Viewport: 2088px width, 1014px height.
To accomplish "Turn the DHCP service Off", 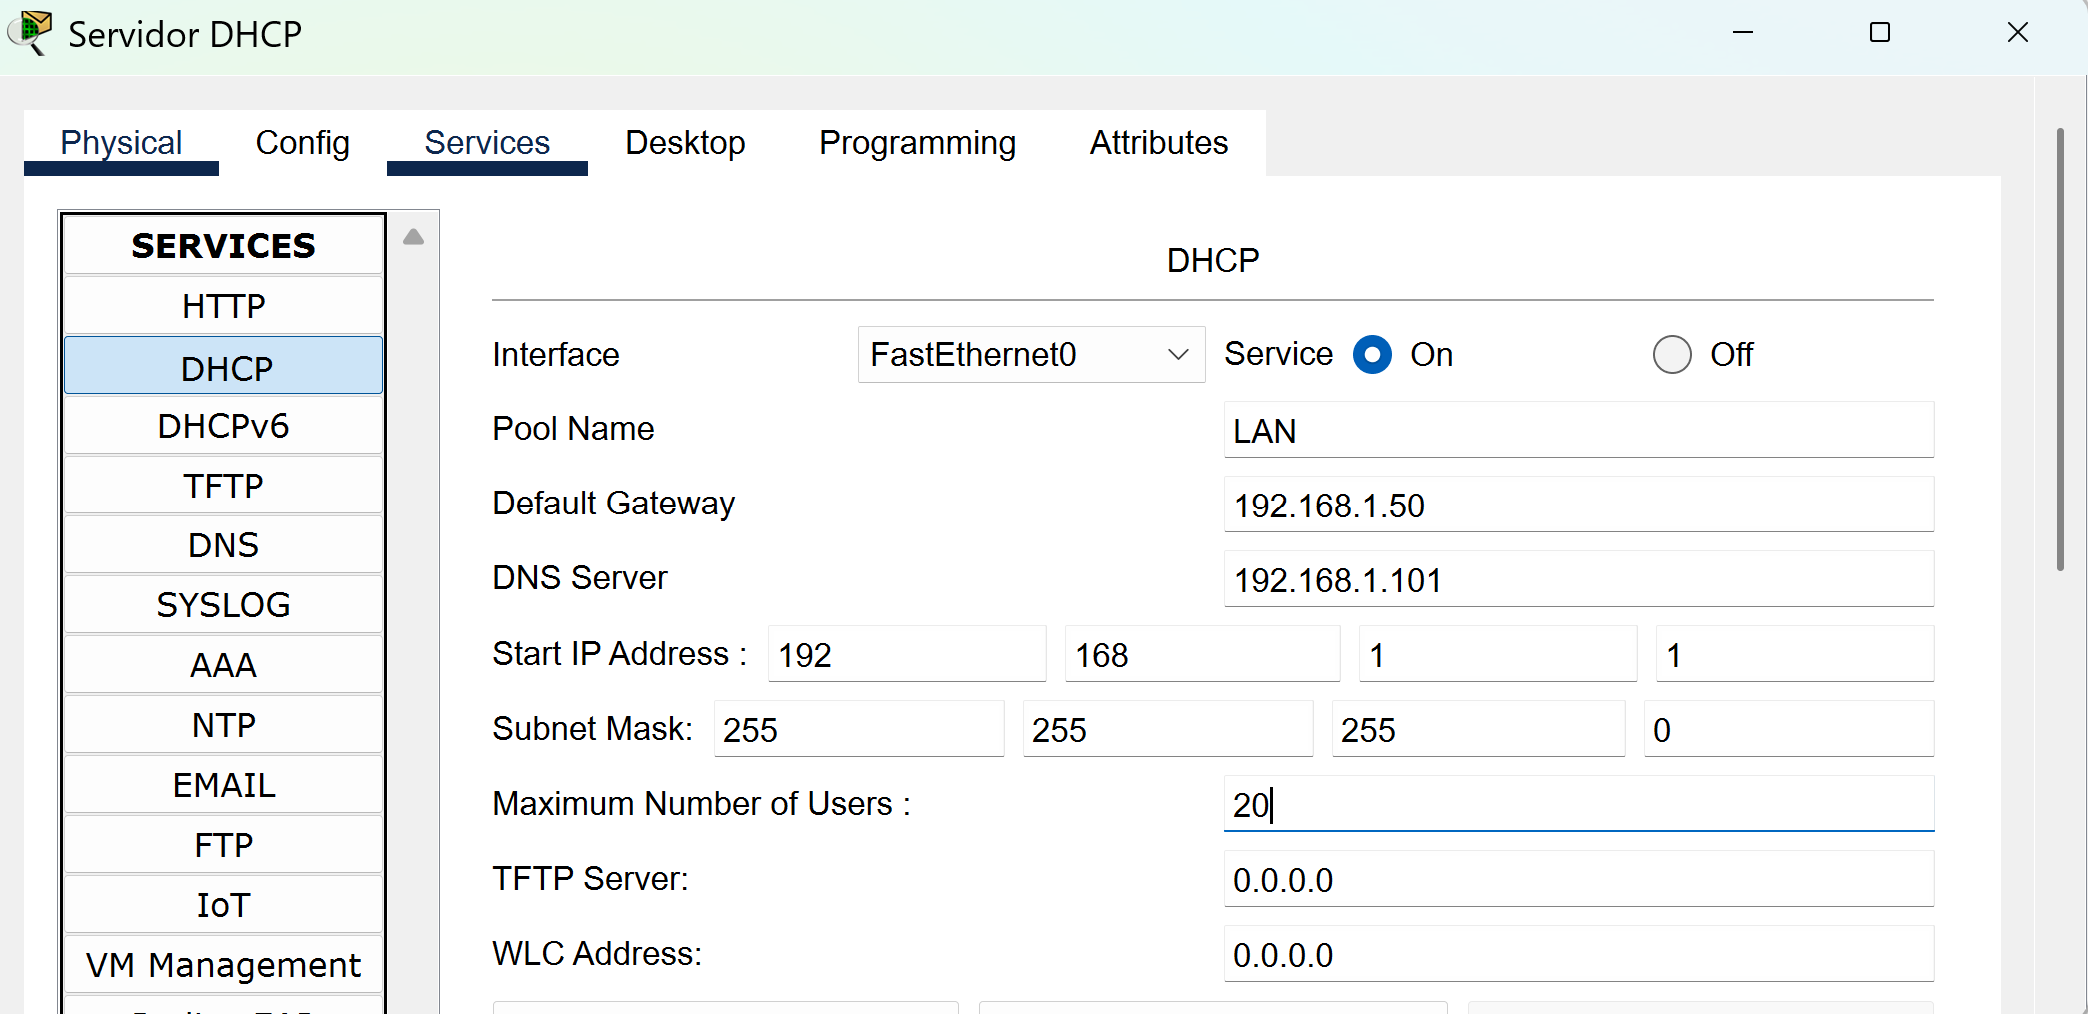I will coord(1672,355).
